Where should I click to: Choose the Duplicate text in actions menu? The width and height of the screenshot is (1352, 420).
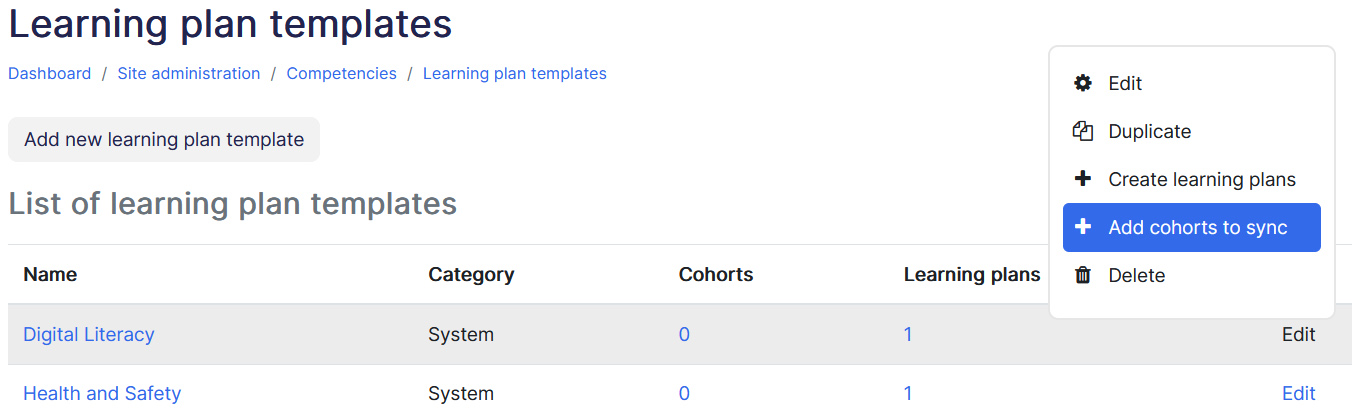pyautogui.click(x=1149, y=131)
